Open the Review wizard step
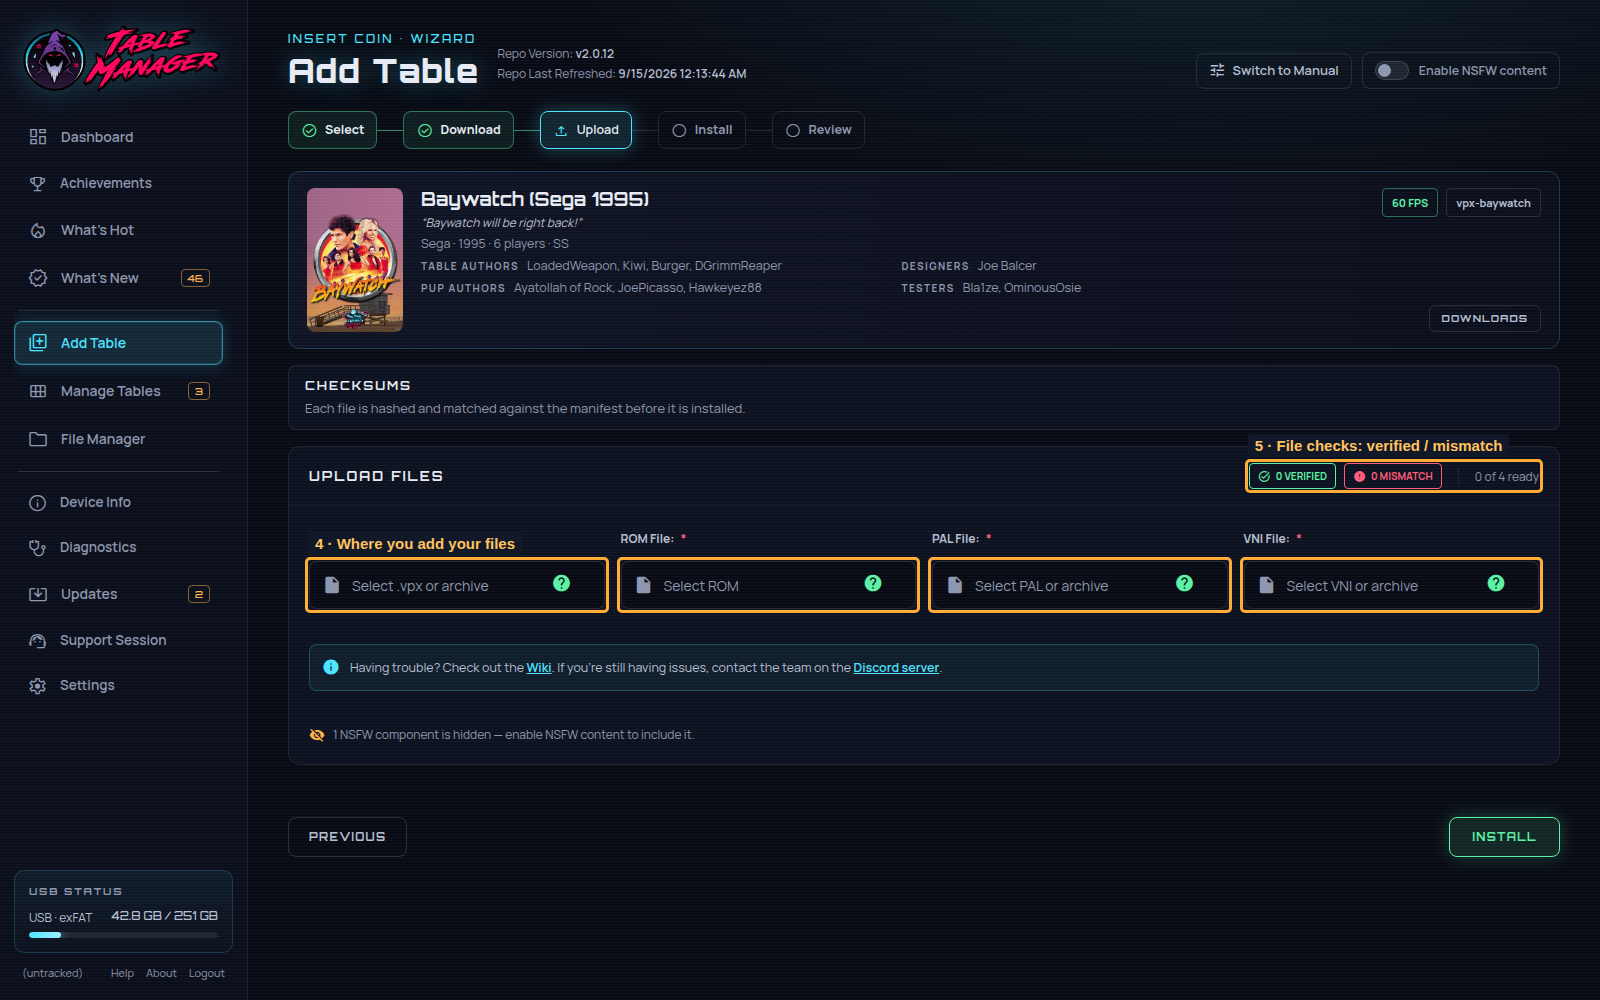Image resolution: width=1600 pixels, height=1000 pixels. [819, 130]
